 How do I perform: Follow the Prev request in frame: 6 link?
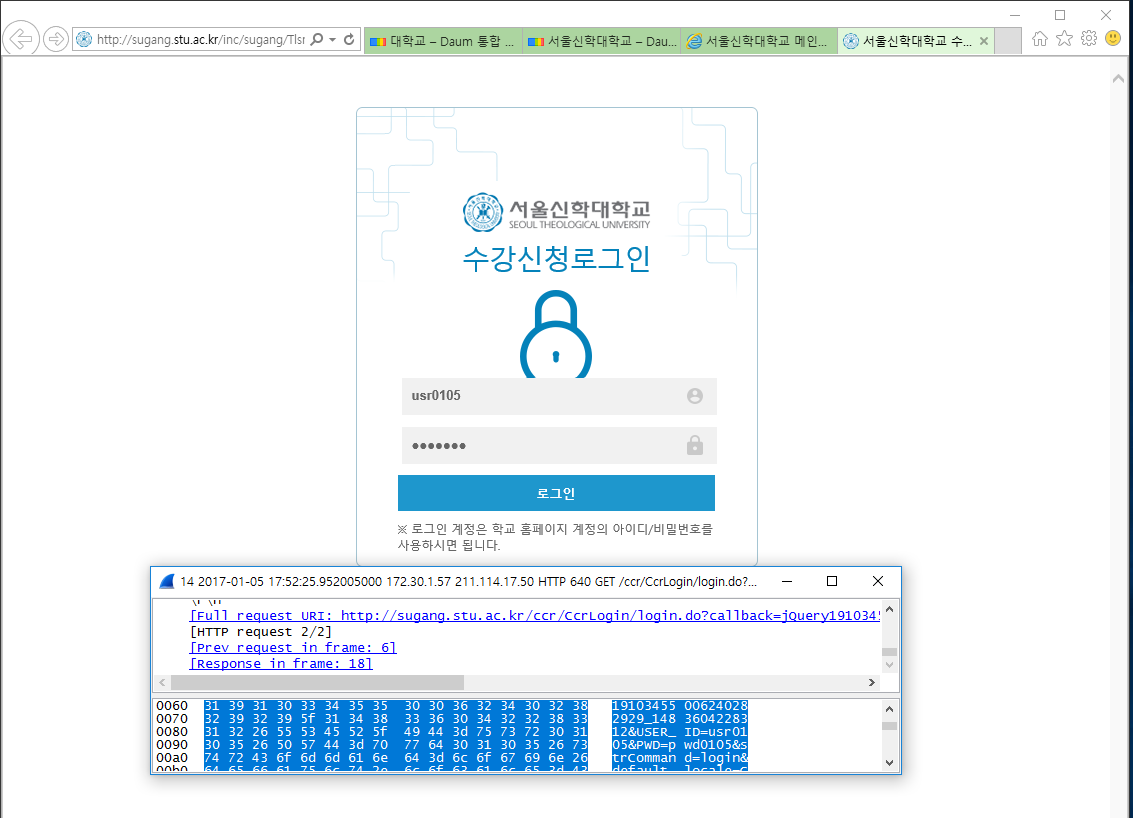[x=293, y=647]
